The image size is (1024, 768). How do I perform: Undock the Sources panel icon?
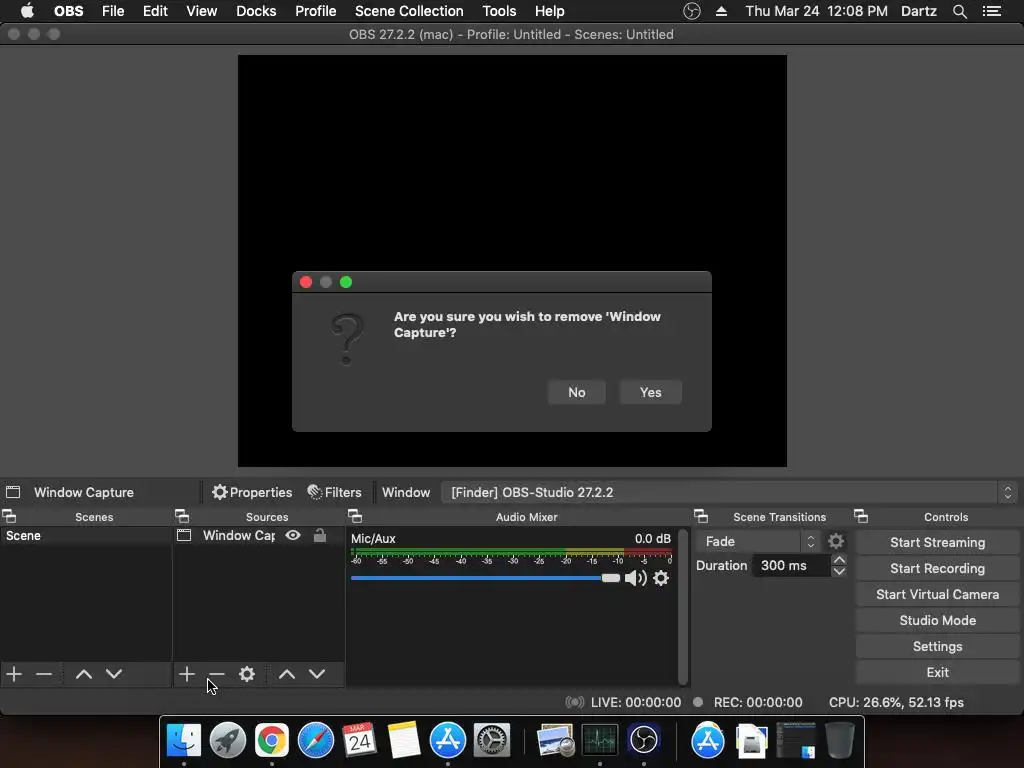point(182,517)
